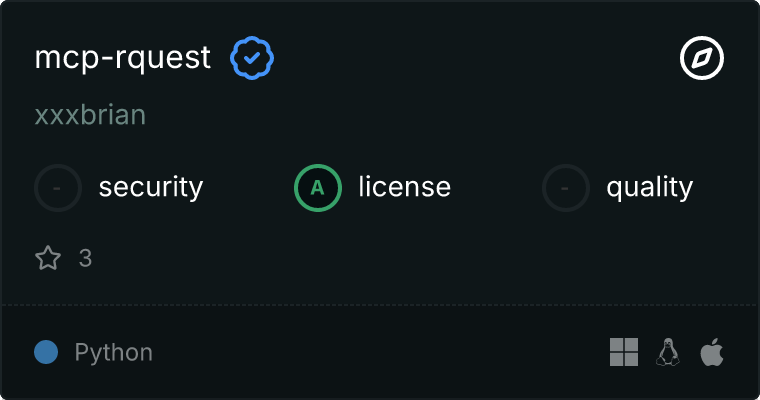760x400 pixels.
Task: Click the security label text
Action: 151,187
